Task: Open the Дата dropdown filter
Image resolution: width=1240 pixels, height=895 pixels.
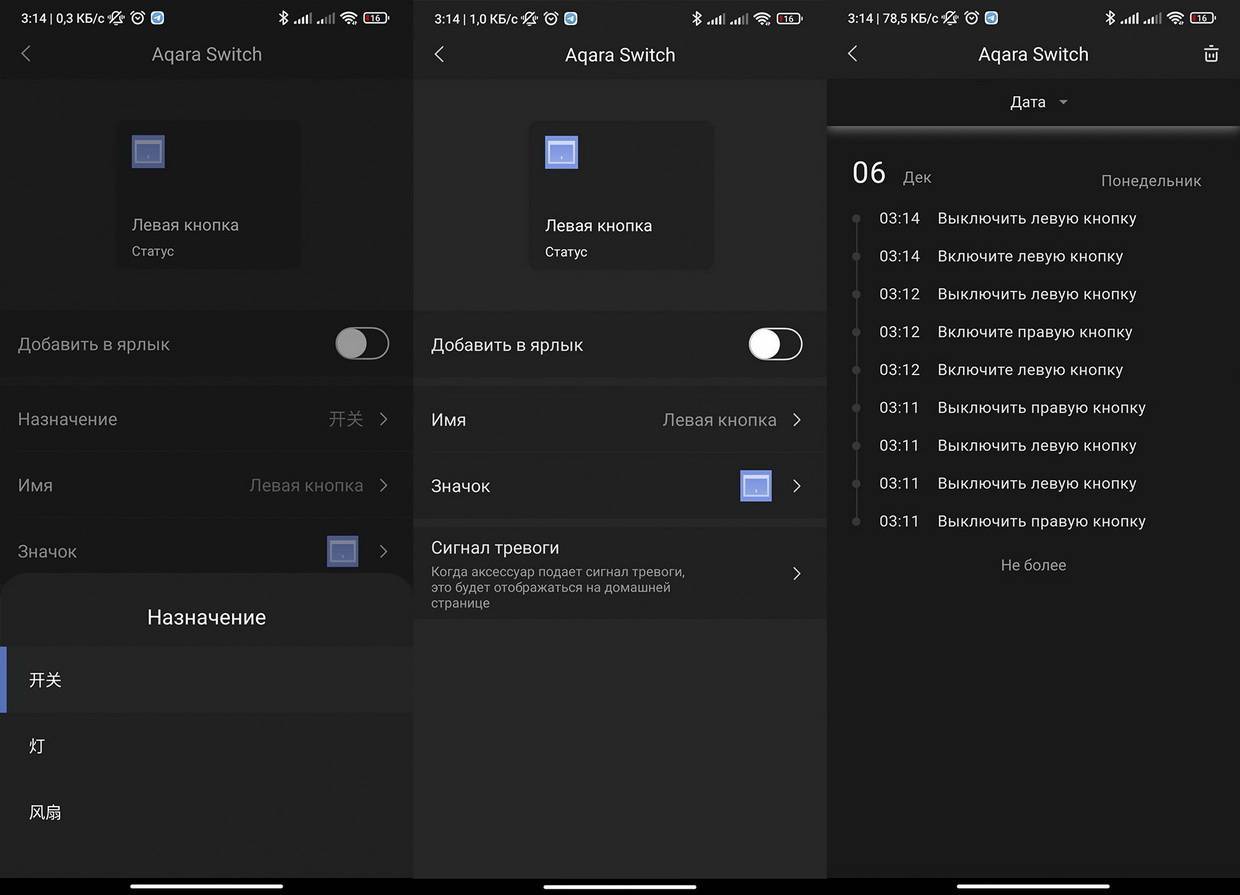Action: (x=1038, y=102)
